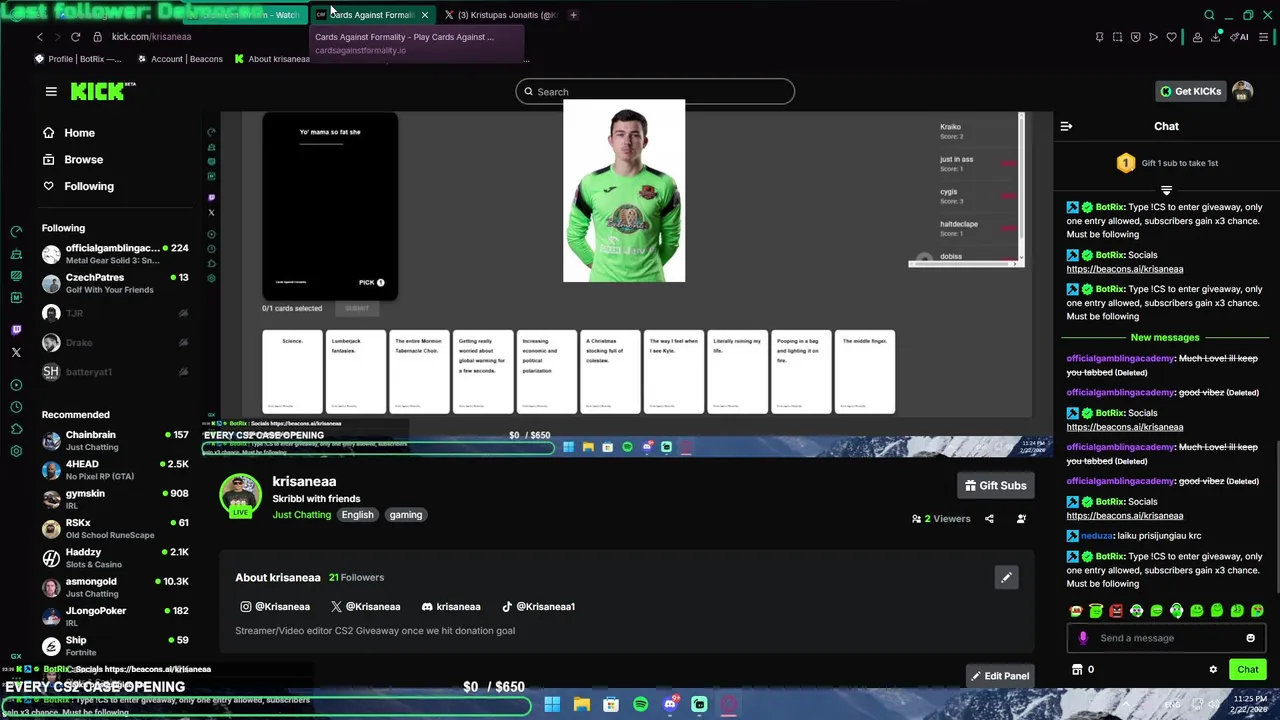Screen dimensions: 1280x720
Task: Open 4HEAD recommended channel
Action: tap(115, 470)
